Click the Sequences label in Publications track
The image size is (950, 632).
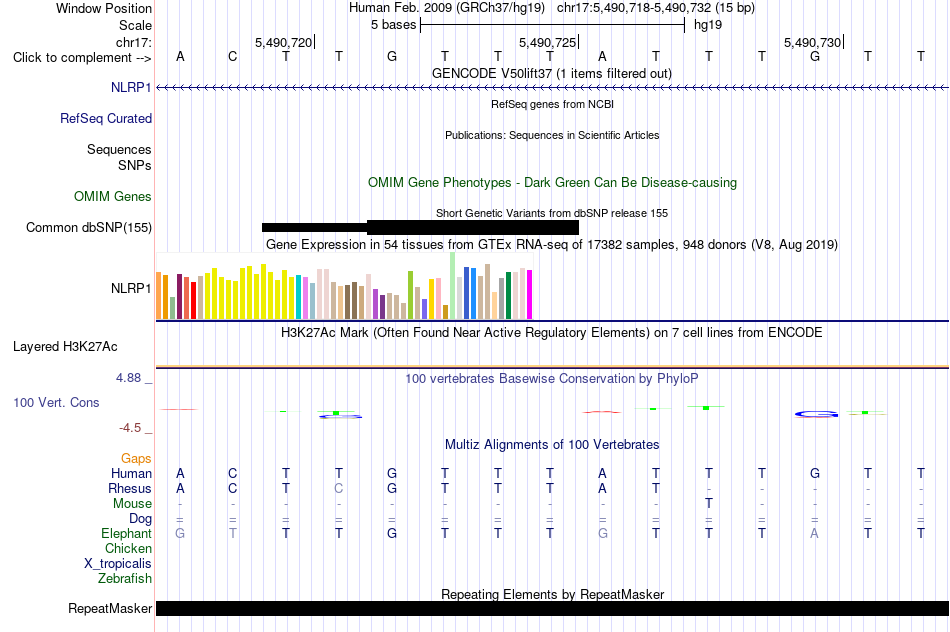click(119, 150)
